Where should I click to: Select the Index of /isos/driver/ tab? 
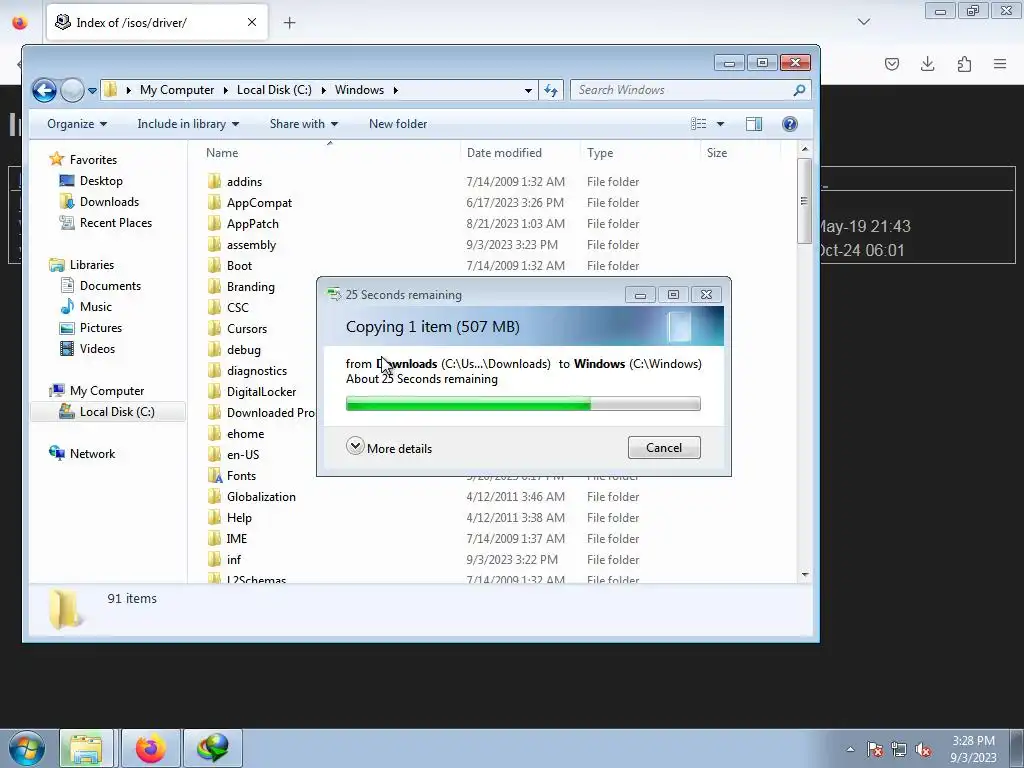tap(157, 23)
